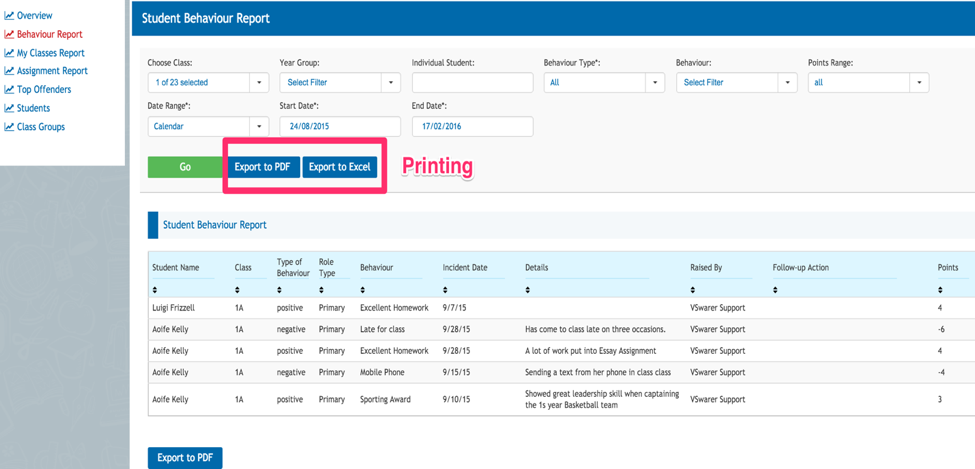Select student Luigi Frizzell row

(561, 308)
